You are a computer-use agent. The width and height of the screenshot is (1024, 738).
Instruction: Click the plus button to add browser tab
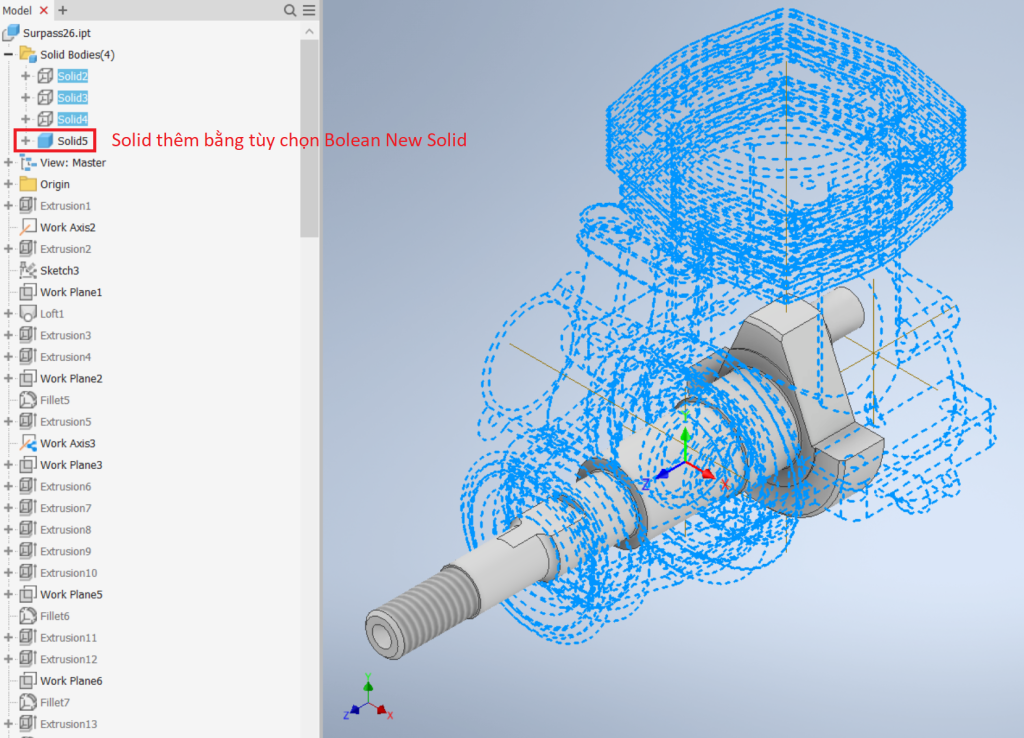coord(63,10)
